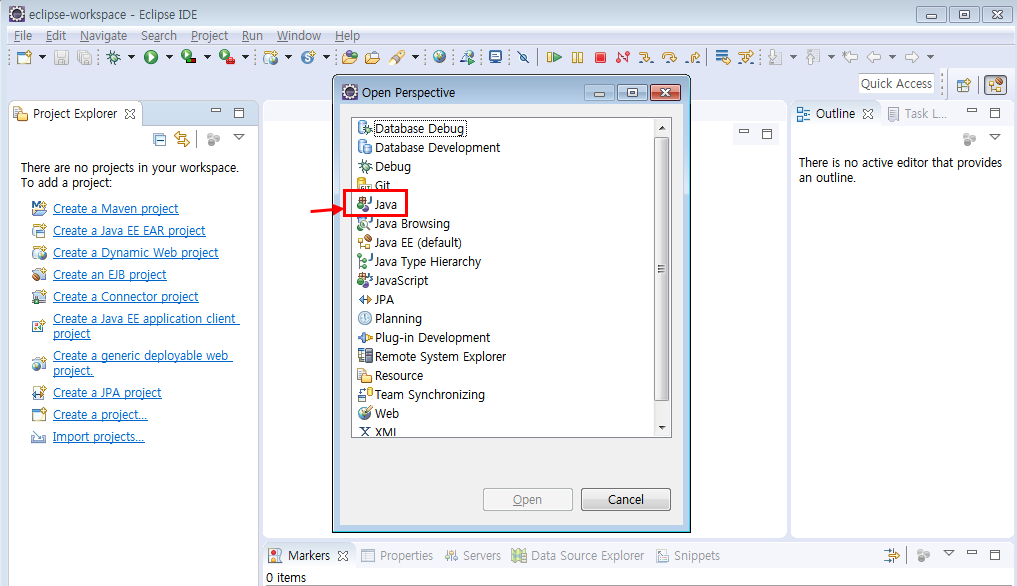Click the Use Step Filters icon
Viewport: 1017px width, 586px height.
pos(747,57)
